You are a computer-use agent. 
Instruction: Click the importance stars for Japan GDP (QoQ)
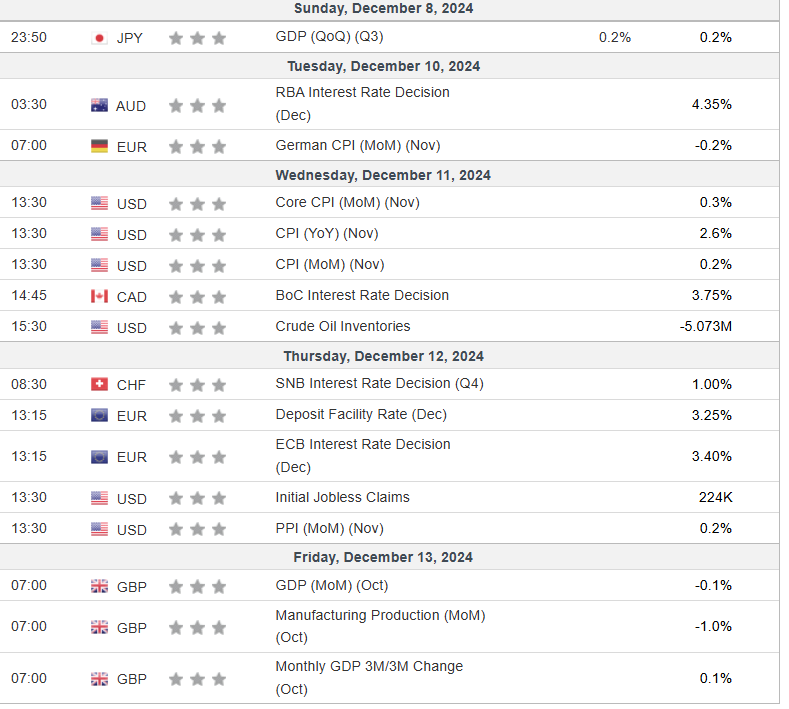[197, 38]
